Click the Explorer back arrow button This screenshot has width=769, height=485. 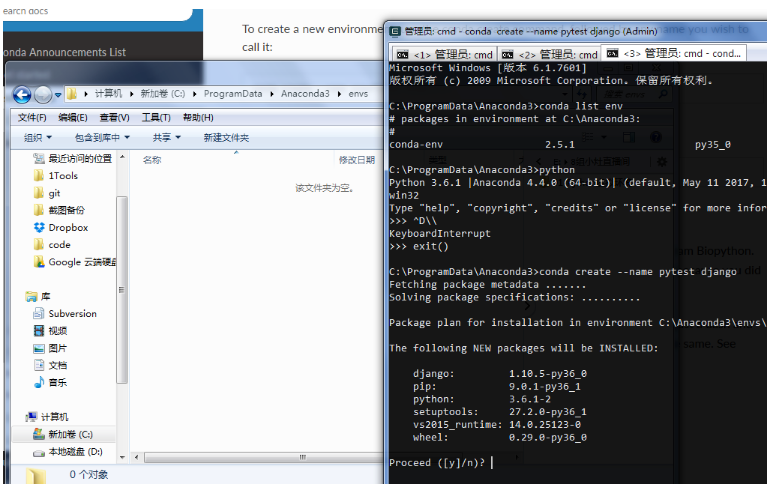22,94
